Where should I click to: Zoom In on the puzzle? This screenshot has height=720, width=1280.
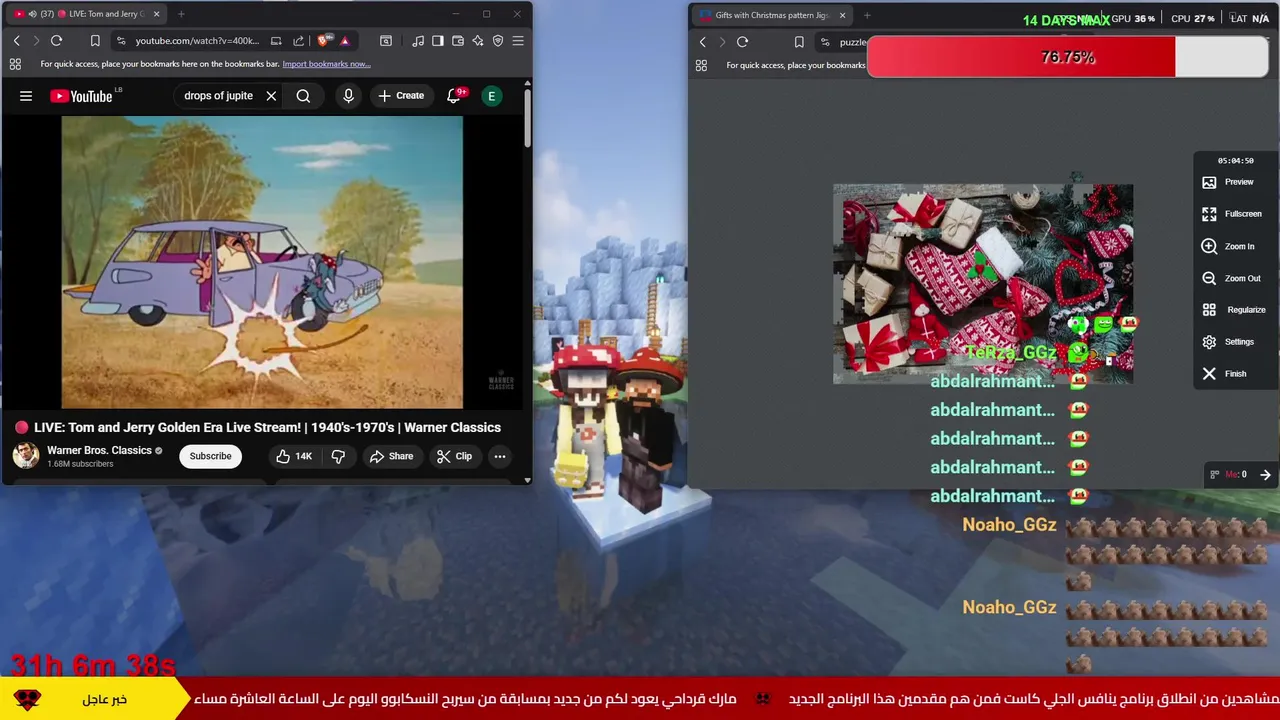pos(1229,246)
